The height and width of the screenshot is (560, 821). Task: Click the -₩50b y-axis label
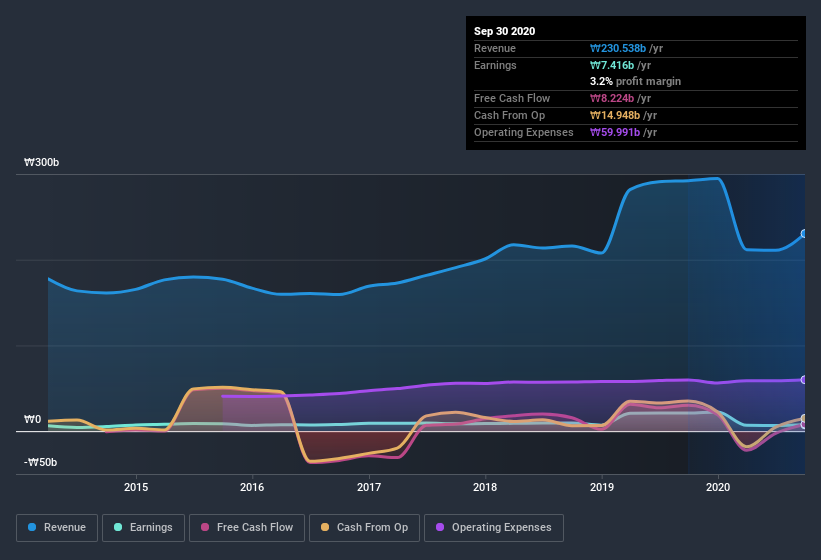click(40, 462)
